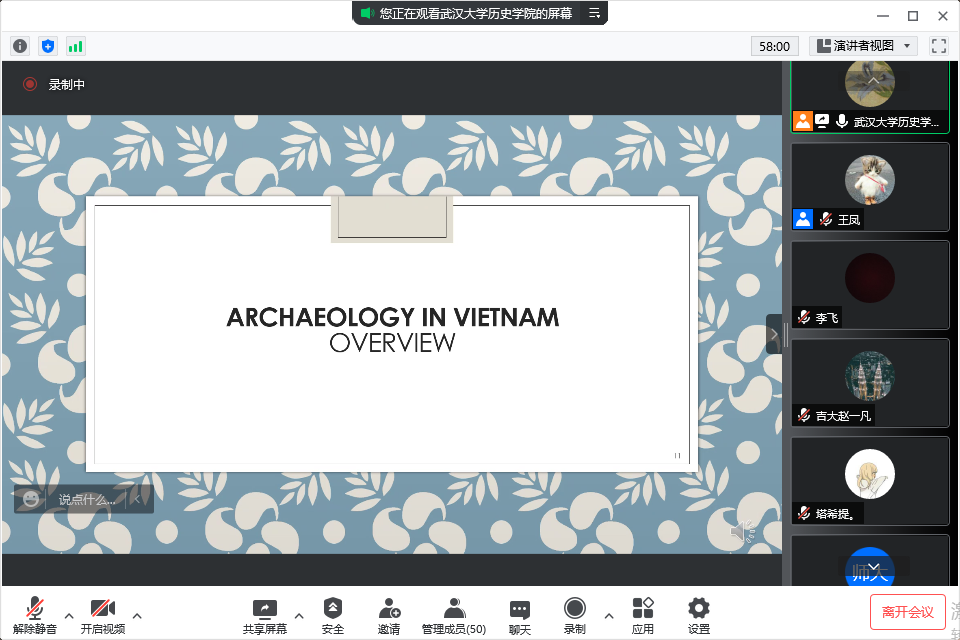Image resolution: width=960 pixels, height=640 pixels.
Task: Check the green network signal icon
Action: point(76,46)
